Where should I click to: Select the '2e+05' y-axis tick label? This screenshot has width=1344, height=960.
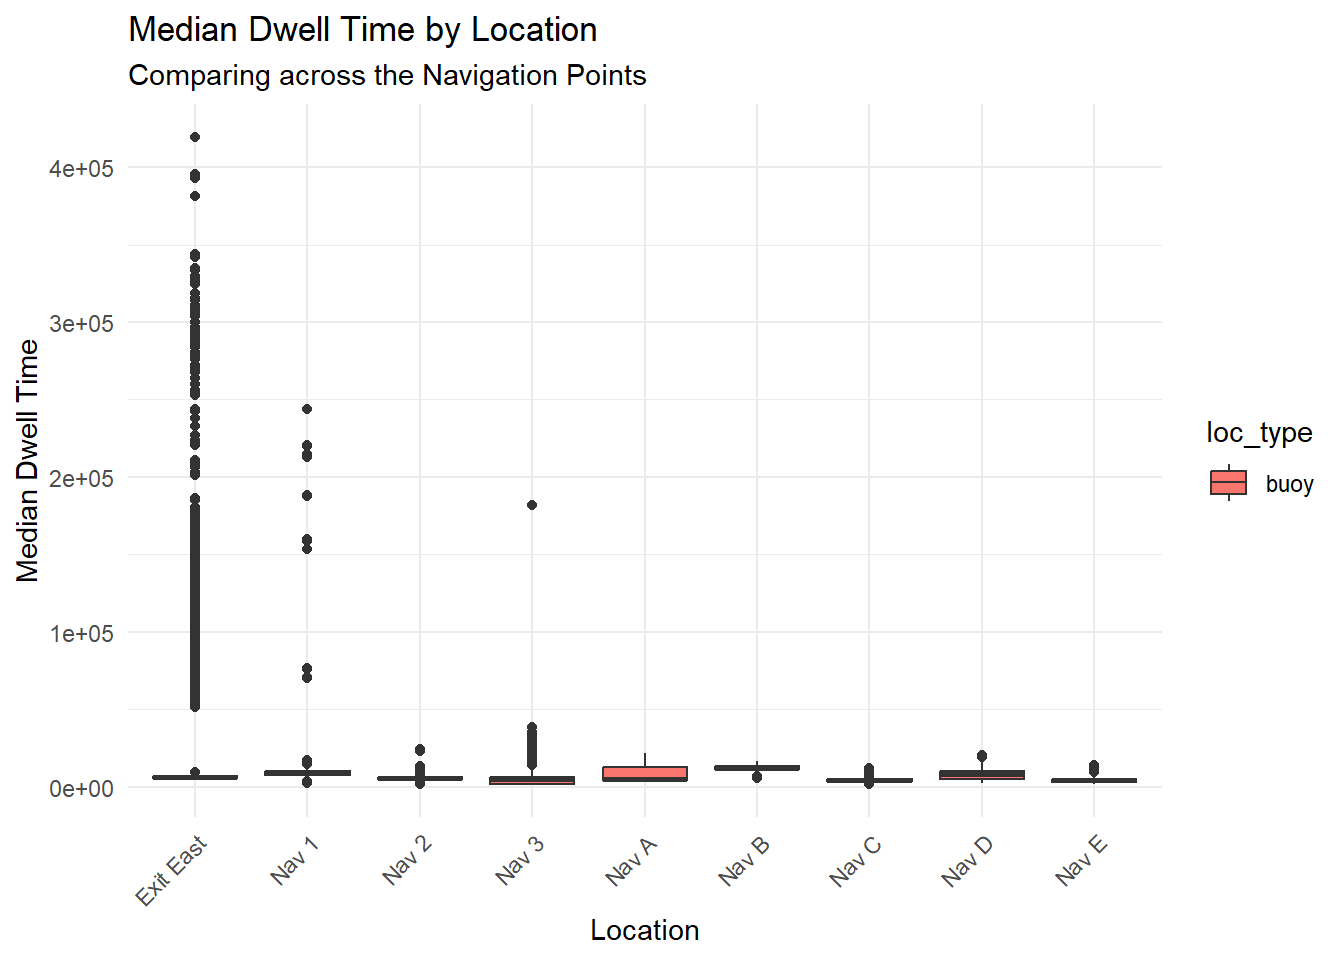pyautogui.click(x=81, y=478)
